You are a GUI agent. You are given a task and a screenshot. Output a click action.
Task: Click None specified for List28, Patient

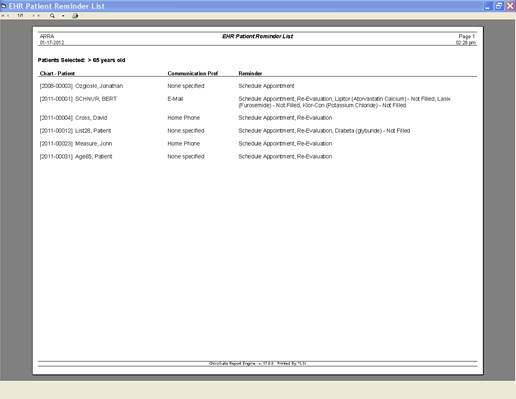(x=186, y=131)
